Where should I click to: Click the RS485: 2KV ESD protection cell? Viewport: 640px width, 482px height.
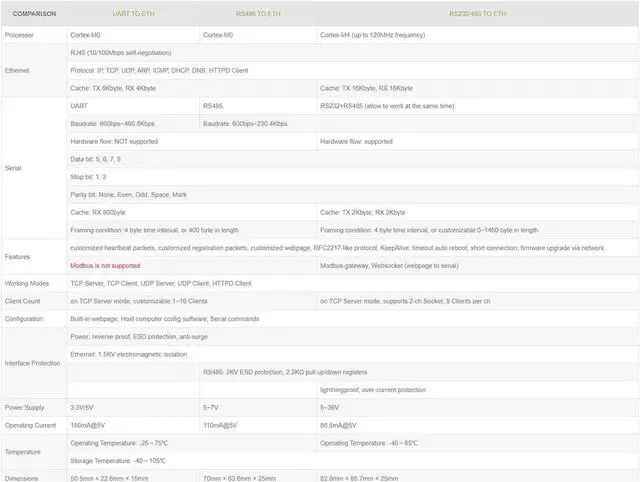tap(419, 372)
